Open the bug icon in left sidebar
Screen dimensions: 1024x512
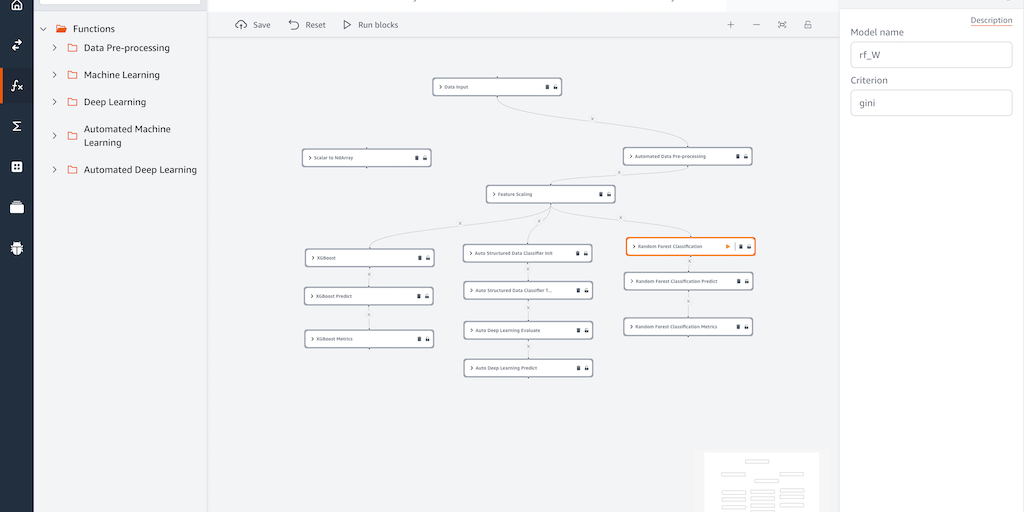pyautogui.click(x=17, y=247)
